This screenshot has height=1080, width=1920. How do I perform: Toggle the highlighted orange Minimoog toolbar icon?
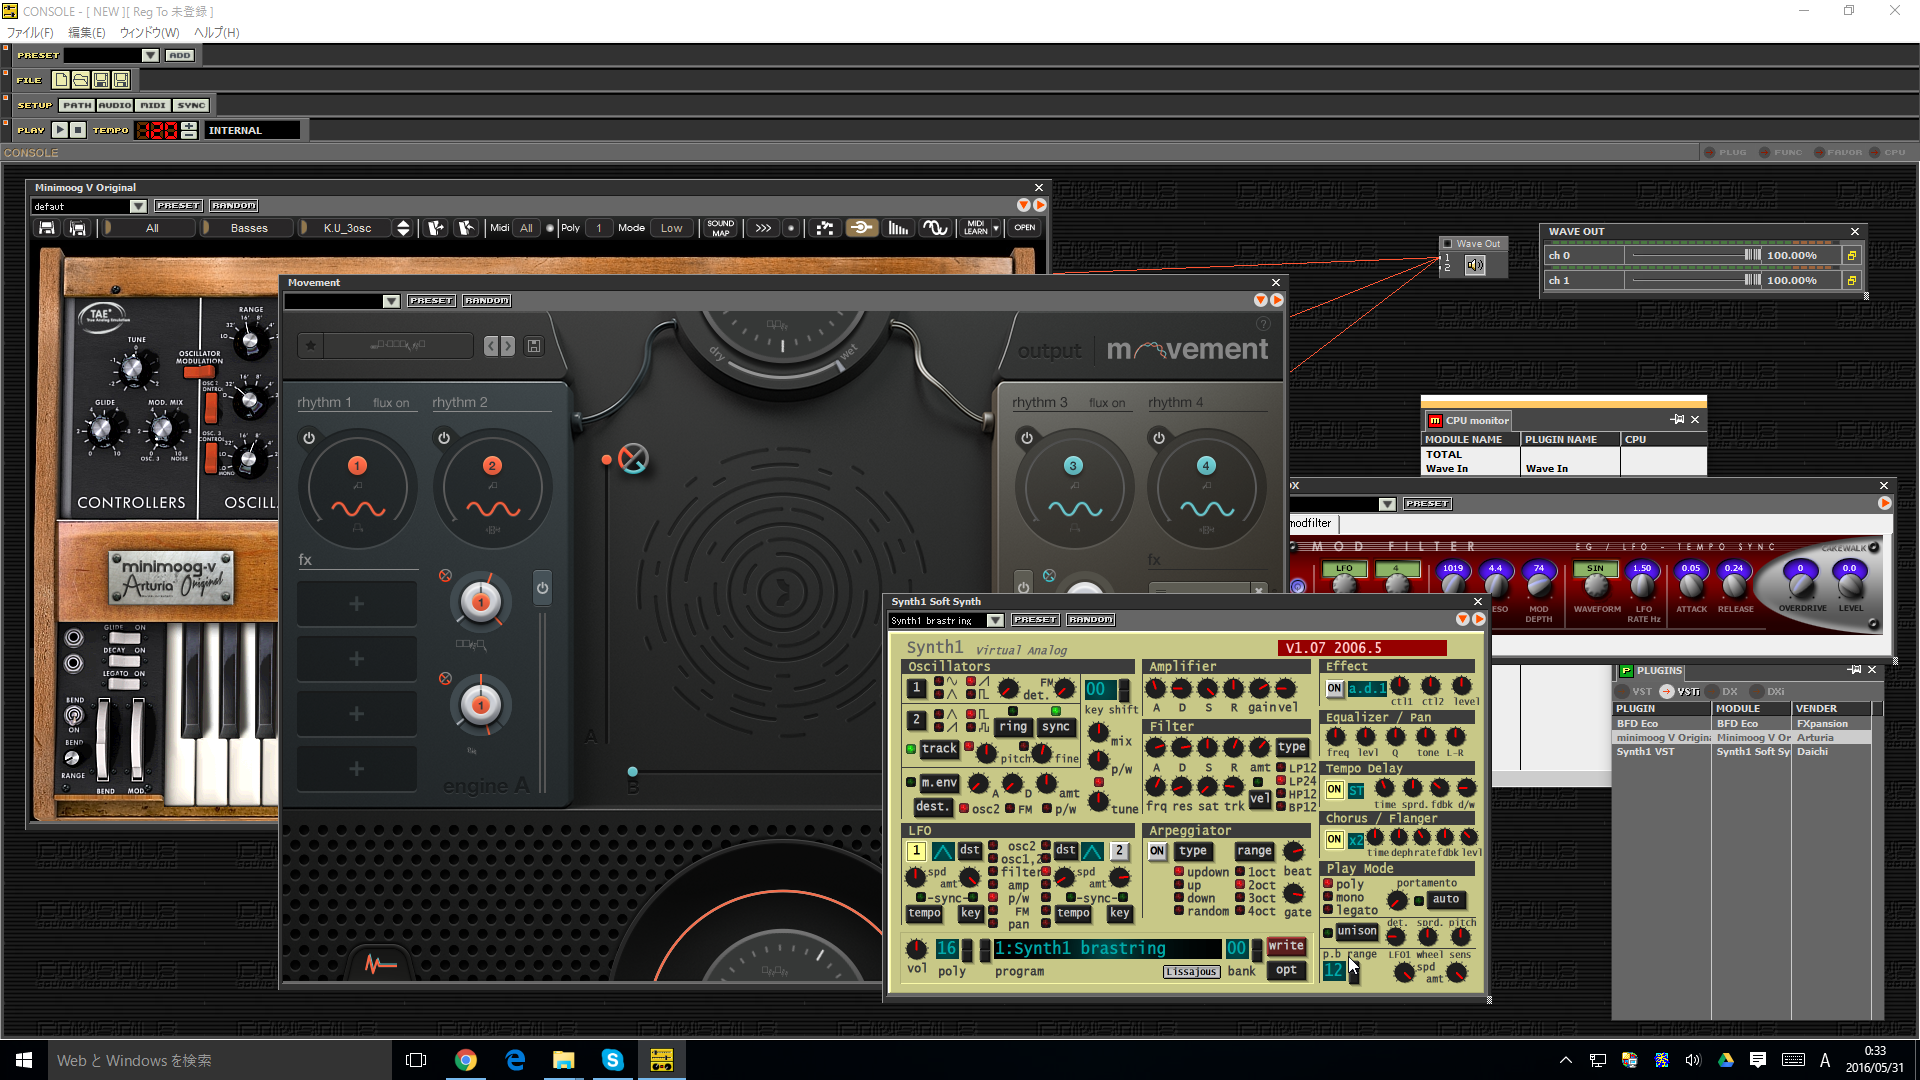click(x=861, y=228)
